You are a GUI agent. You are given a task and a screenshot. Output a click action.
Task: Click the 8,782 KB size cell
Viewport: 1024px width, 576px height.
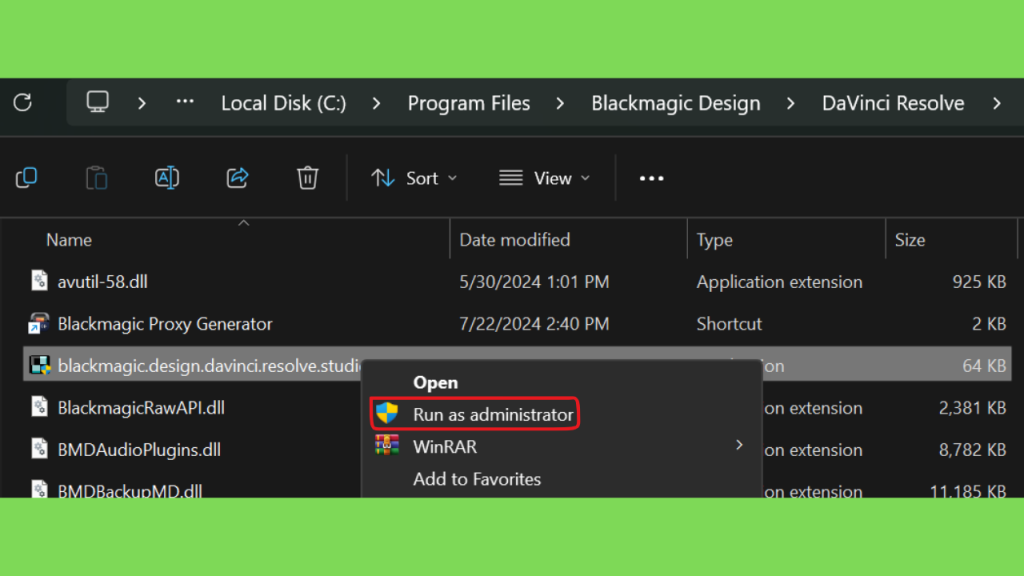coord(972,450)
